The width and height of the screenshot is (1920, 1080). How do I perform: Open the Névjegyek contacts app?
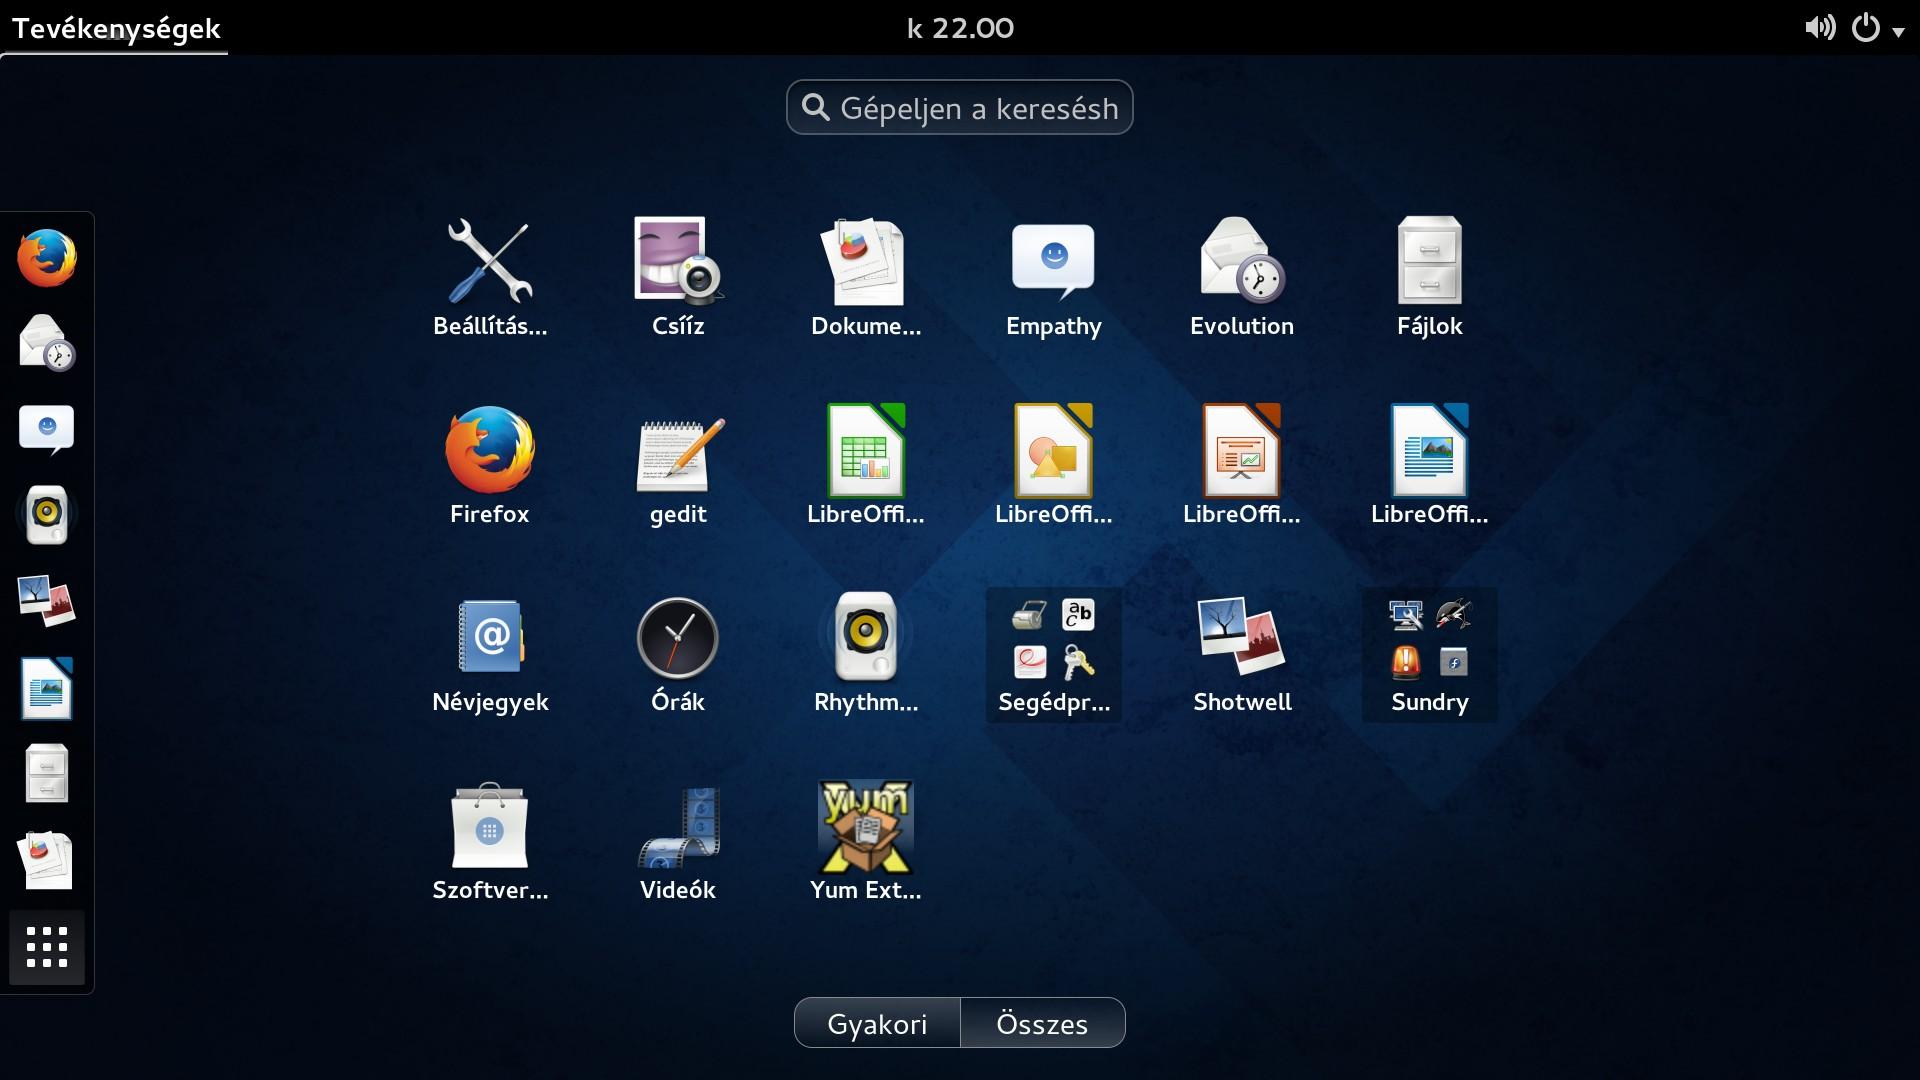point(490,654)
